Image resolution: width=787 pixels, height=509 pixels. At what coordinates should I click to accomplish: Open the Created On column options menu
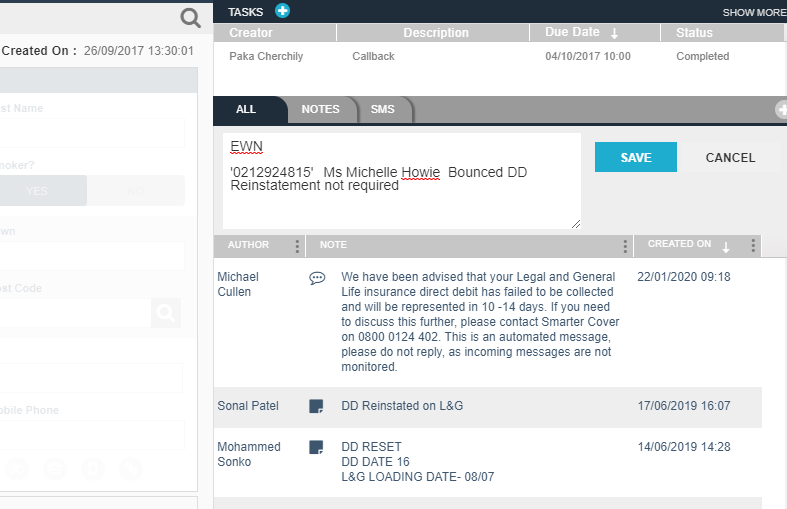[x=753, y=246]
